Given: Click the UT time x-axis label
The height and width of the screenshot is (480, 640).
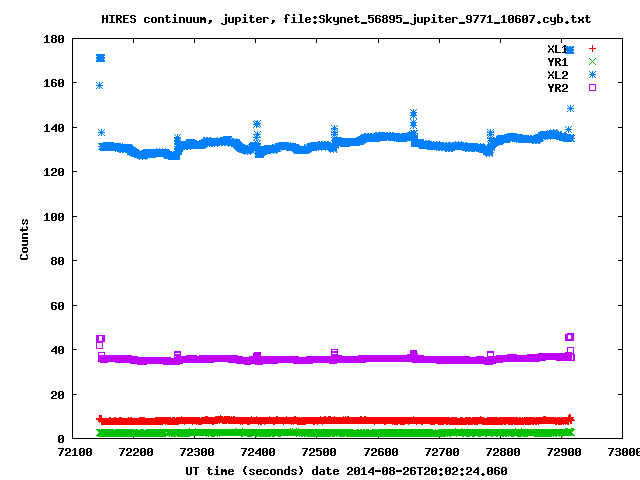Looking at the screenshot, I should pos(346,471).
